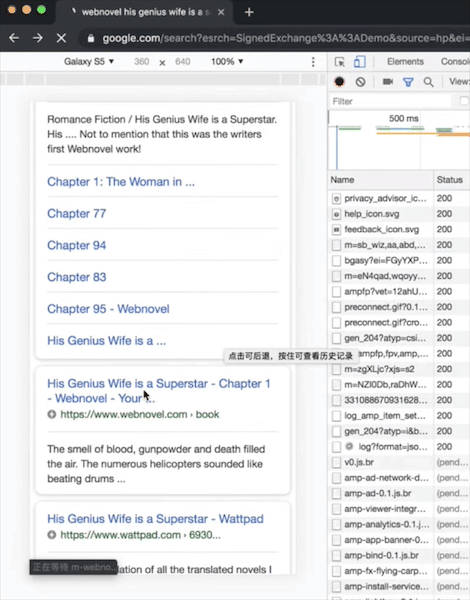
Task: Select the amp-bind-0.1.js.br request row
Action: (x=399, y=555)
